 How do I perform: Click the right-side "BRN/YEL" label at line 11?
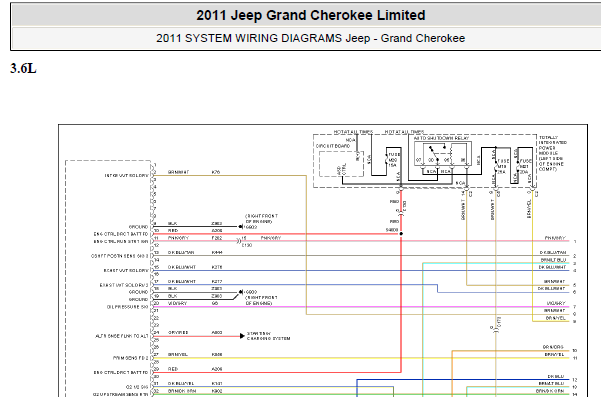click(555, 354)
